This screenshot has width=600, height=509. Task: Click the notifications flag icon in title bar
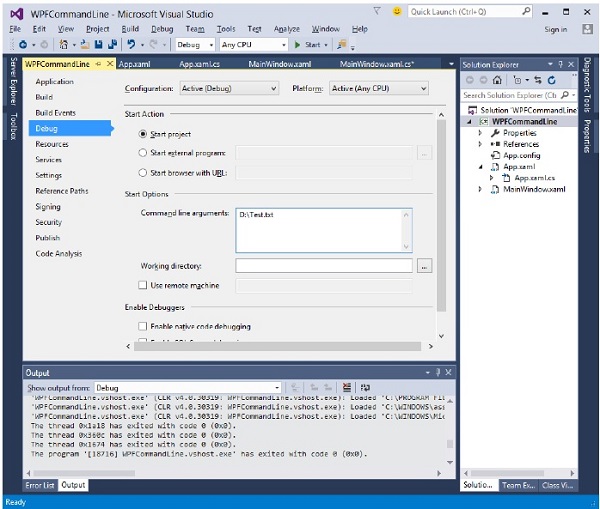point(378,12)
